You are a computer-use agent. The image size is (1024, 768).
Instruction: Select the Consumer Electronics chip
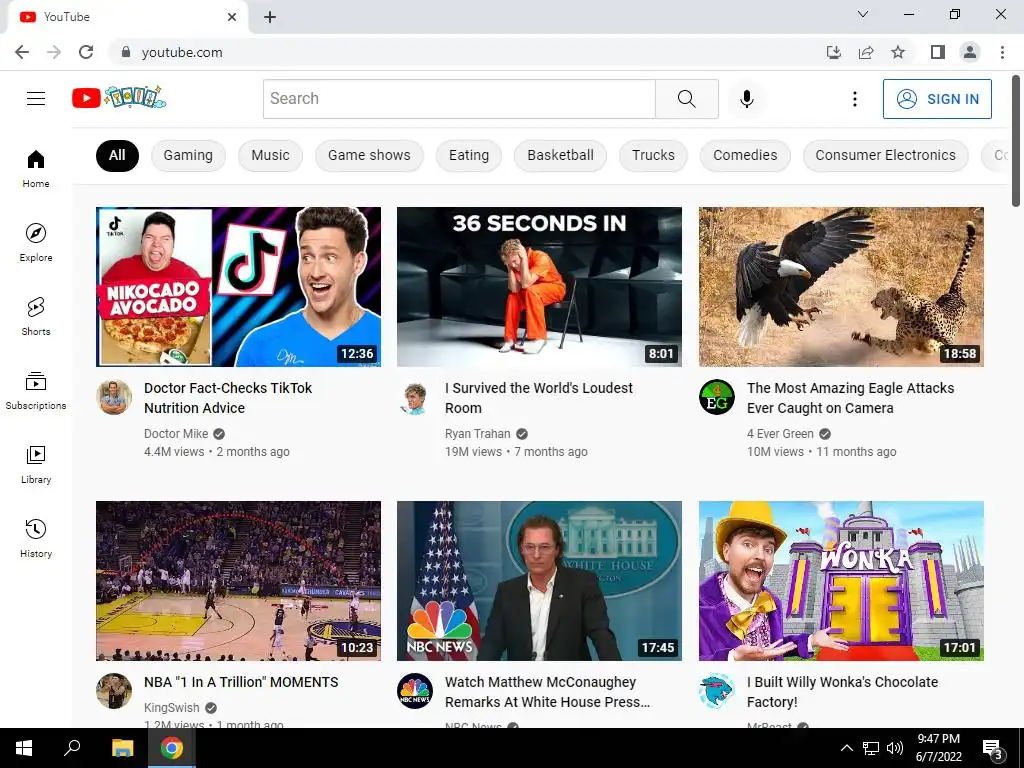coord(886,155)
